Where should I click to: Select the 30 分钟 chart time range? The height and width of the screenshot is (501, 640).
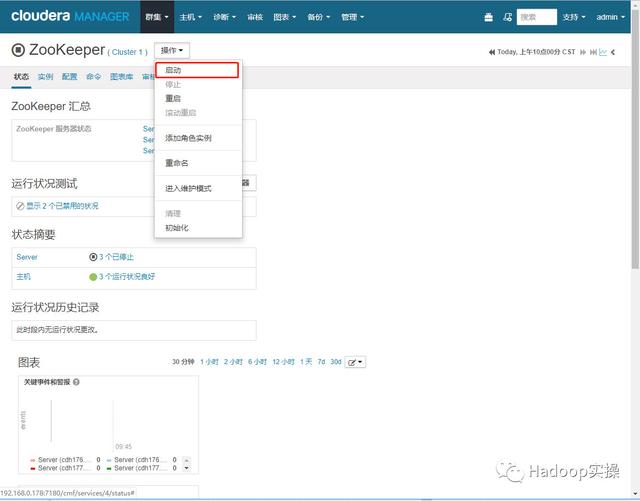pyautogui.click(x=183, y=362)
